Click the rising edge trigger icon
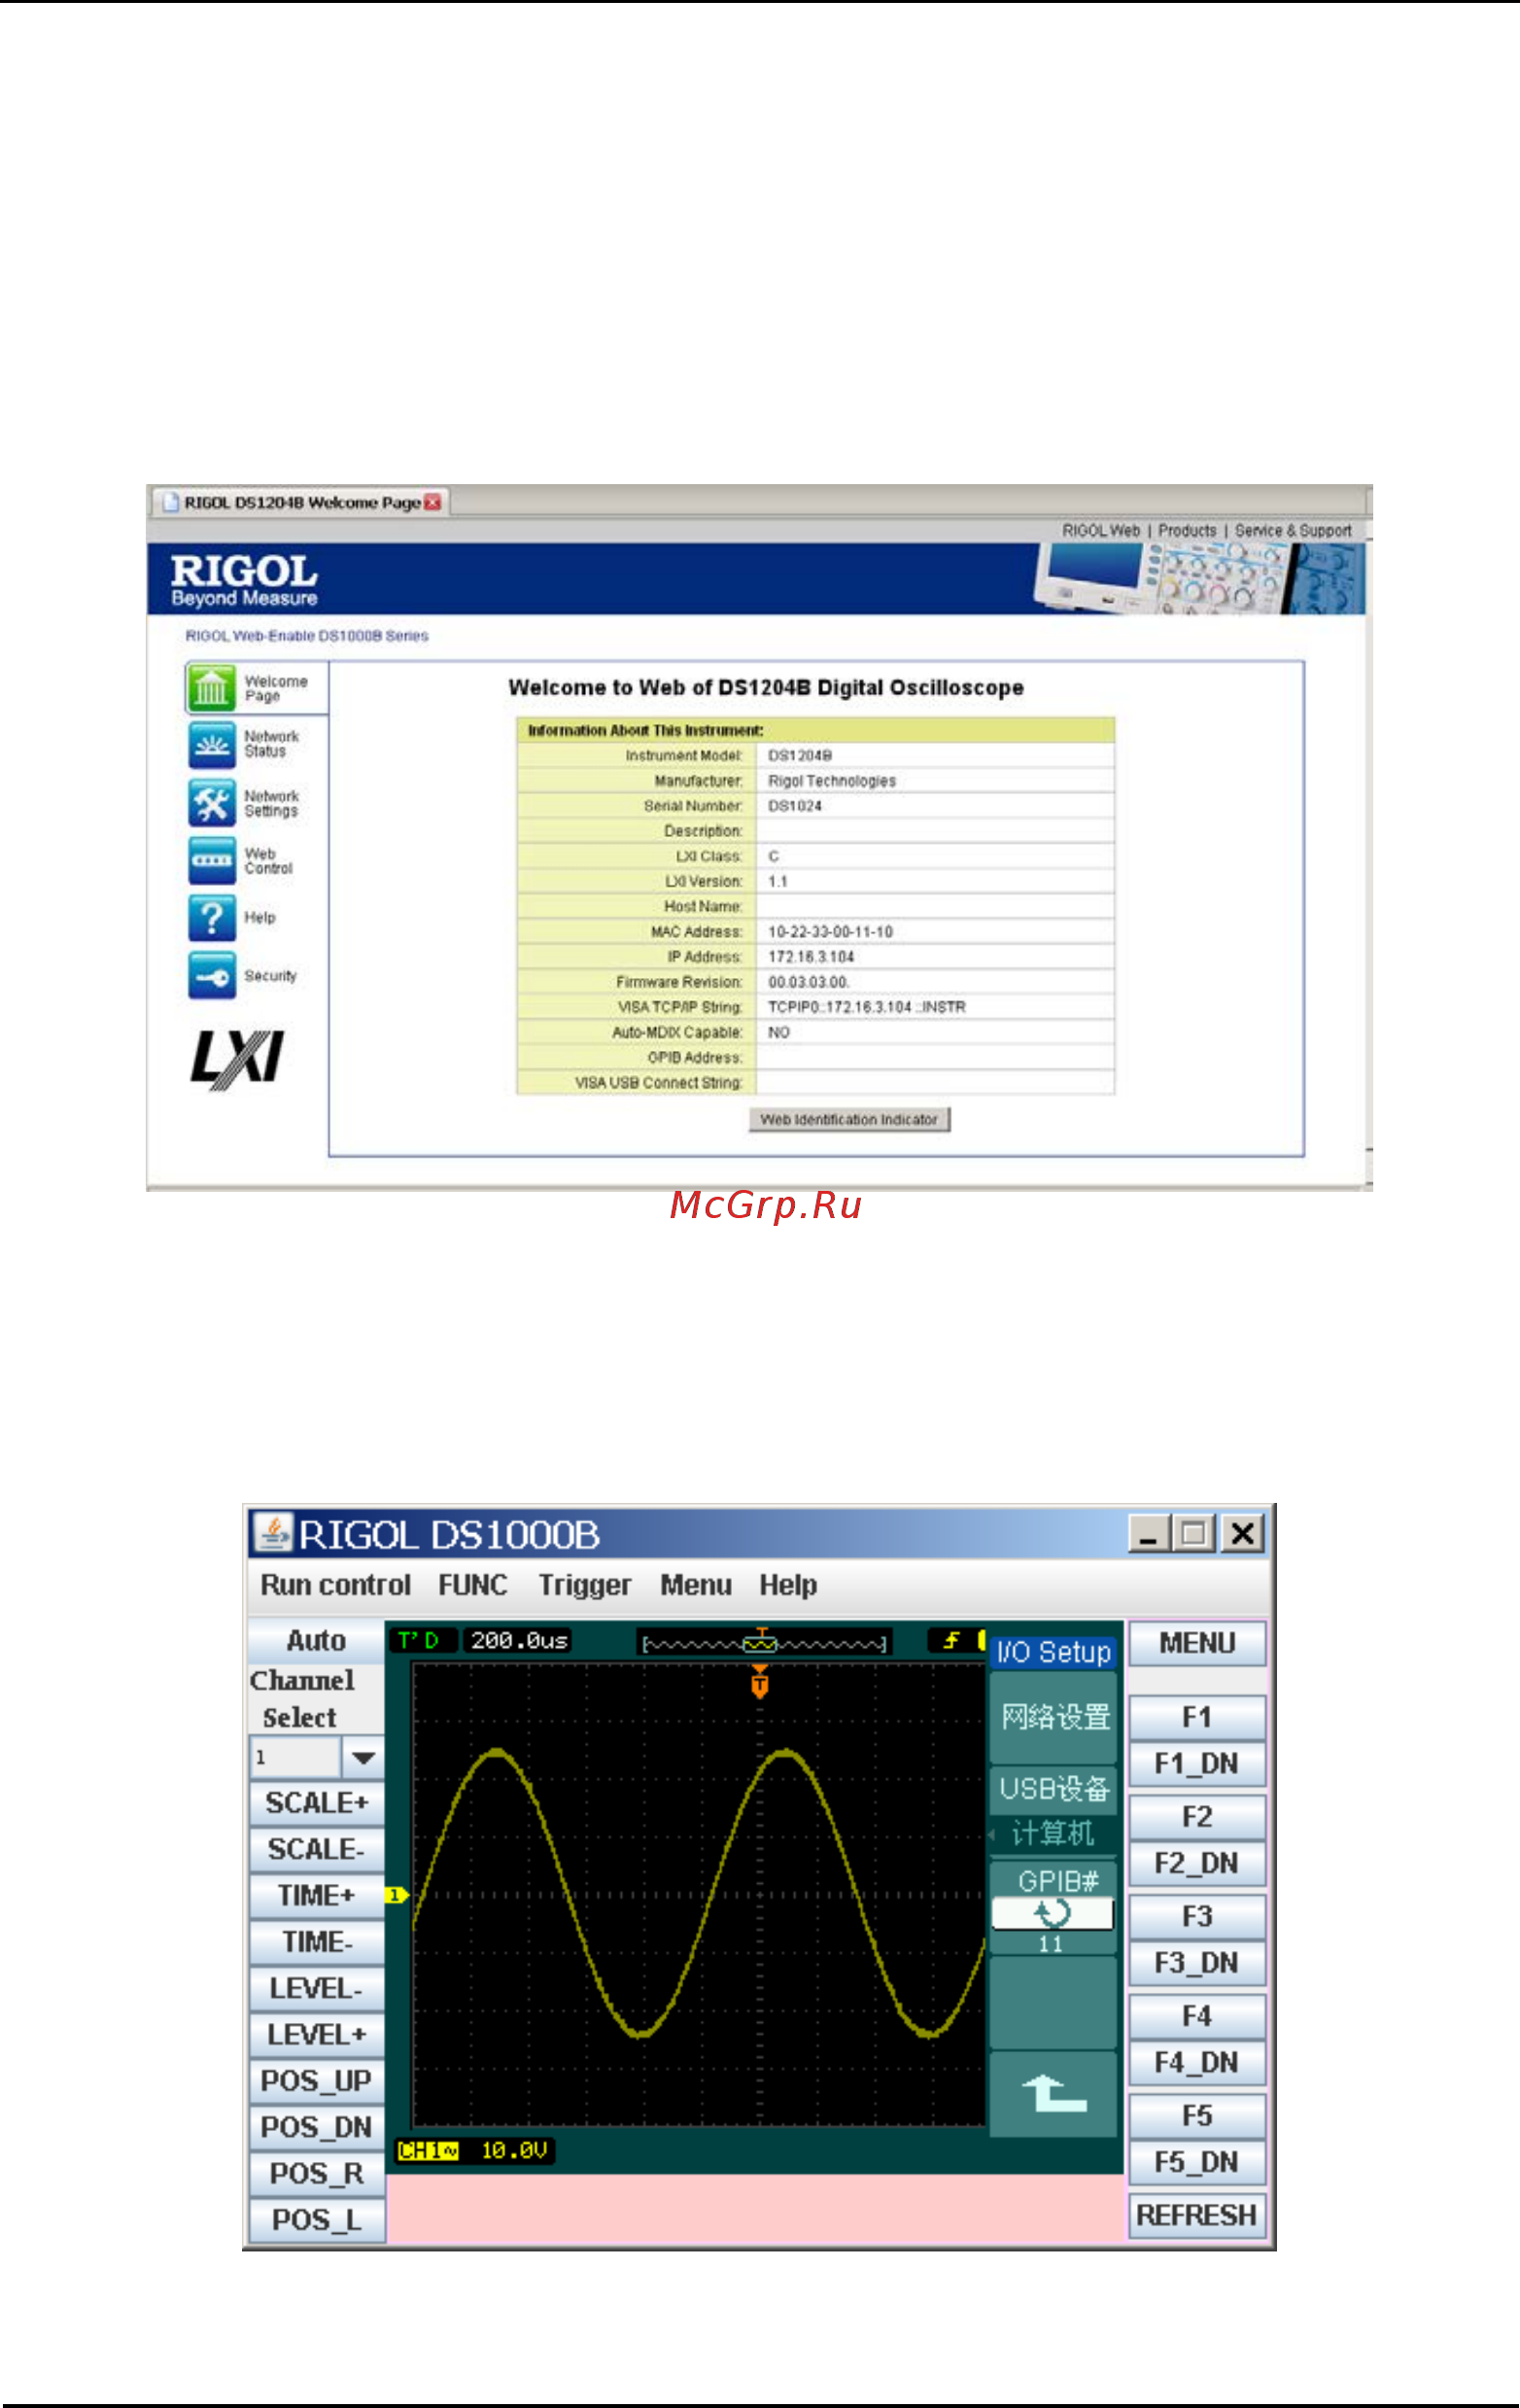This screenshot has height=2408, width=1520. tap(951, 1640)
